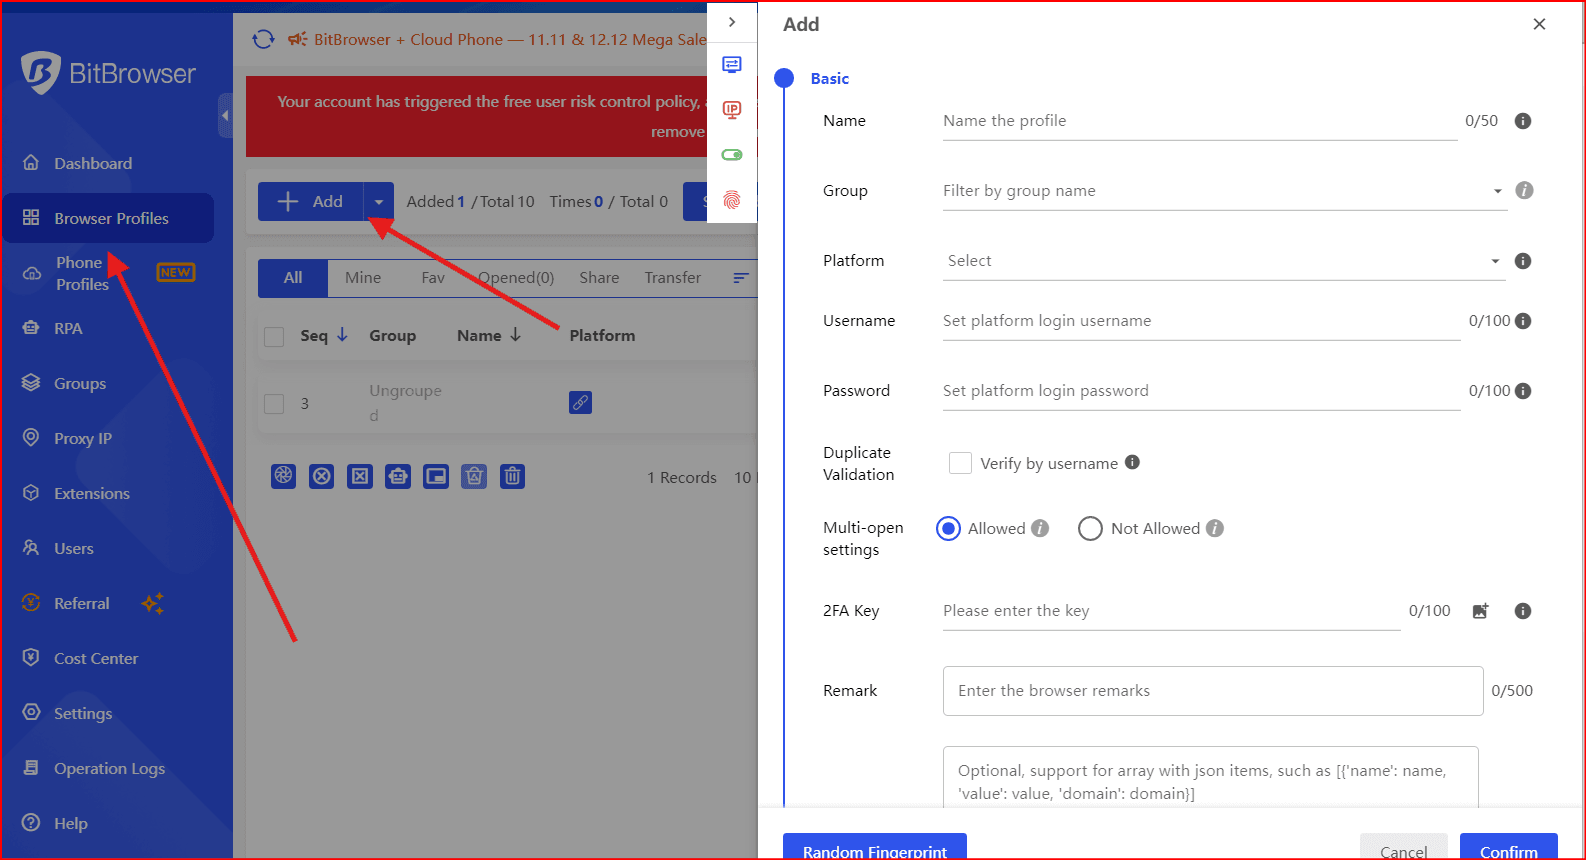The image size is (1586, 860).
Task: Click the refresh icon beside announcement banner
Action: pos(263,39)
